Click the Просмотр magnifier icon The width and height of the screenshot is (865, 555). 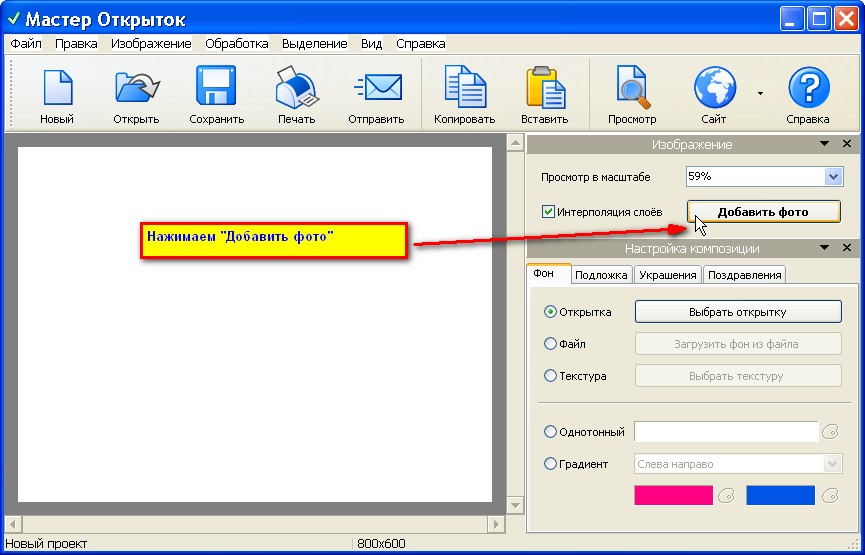(632, 87)
